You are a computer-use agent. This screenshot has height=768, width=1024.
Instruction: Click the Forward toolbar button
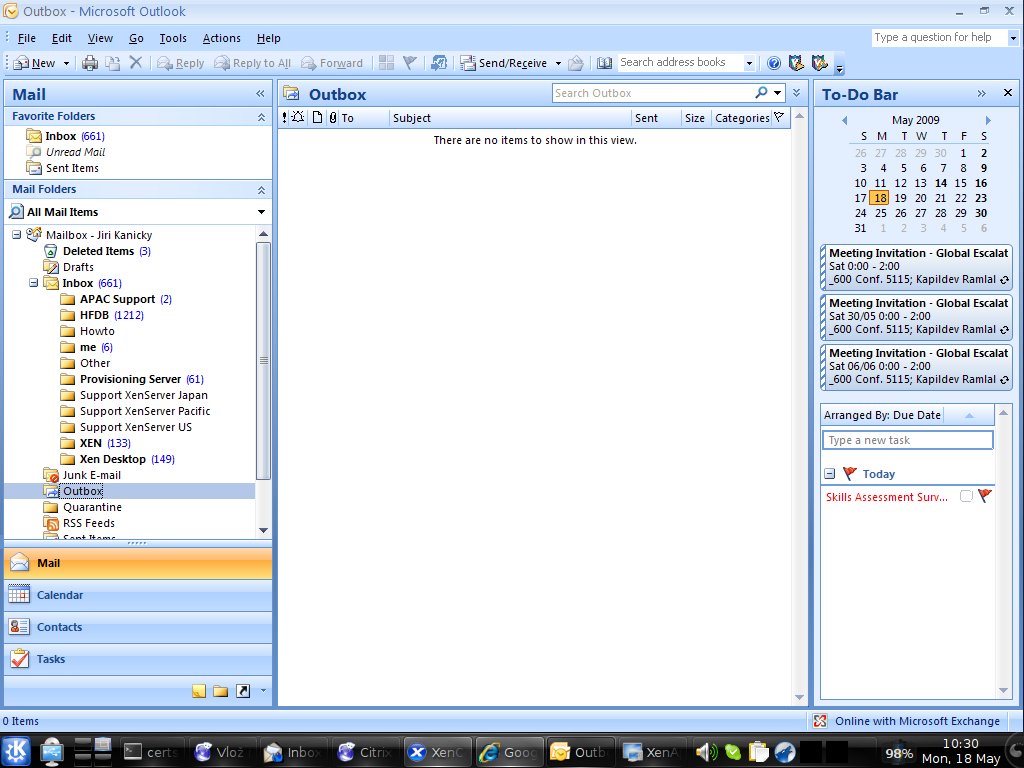(x=332, y=63)
